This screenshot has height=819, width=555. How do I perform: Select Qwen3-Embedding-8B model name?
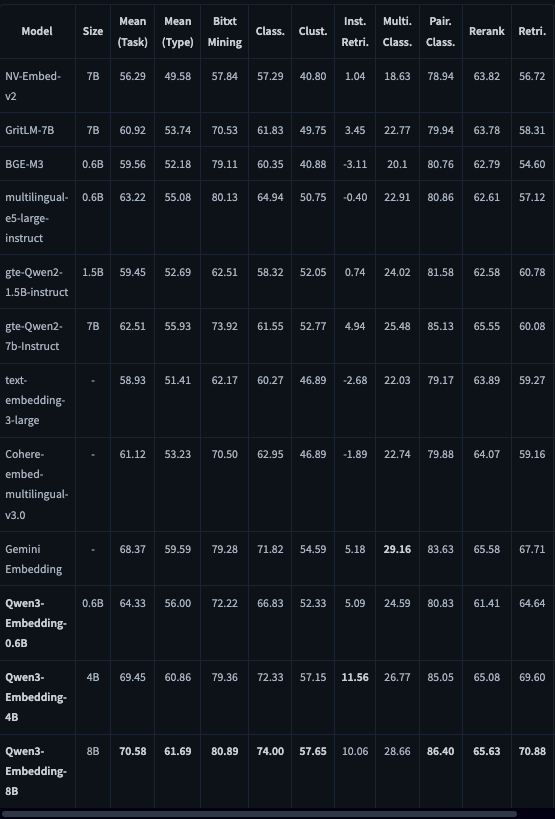coord(36,771)
